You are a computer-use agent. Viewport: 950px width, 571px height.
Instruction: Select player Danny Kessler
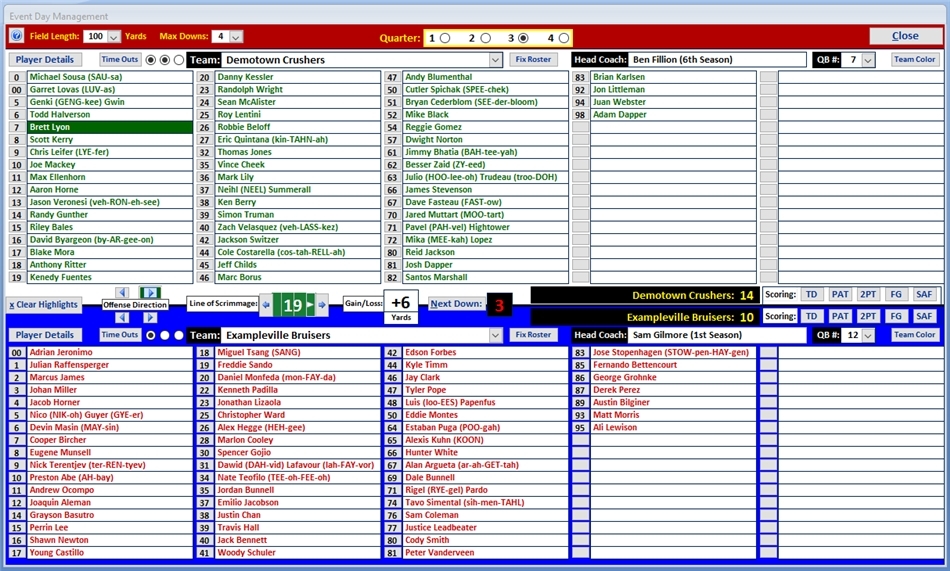tap(297, 77)
